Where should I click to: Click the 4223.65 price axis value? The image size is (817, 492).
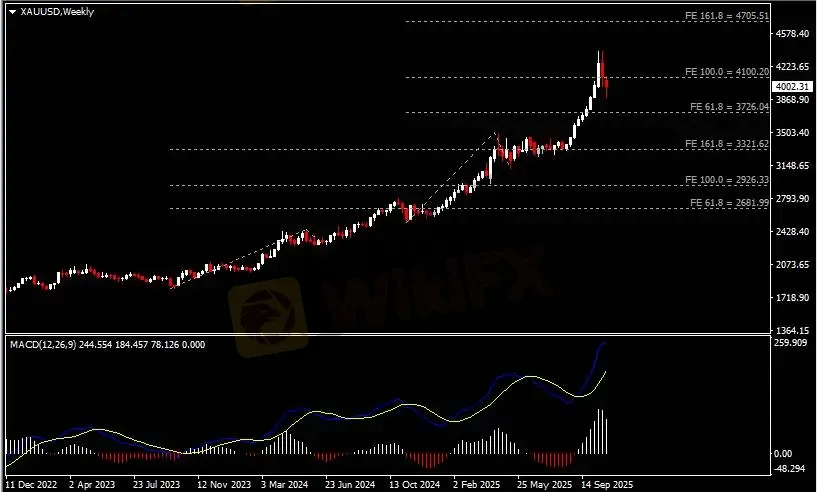[x=792, y=67]
